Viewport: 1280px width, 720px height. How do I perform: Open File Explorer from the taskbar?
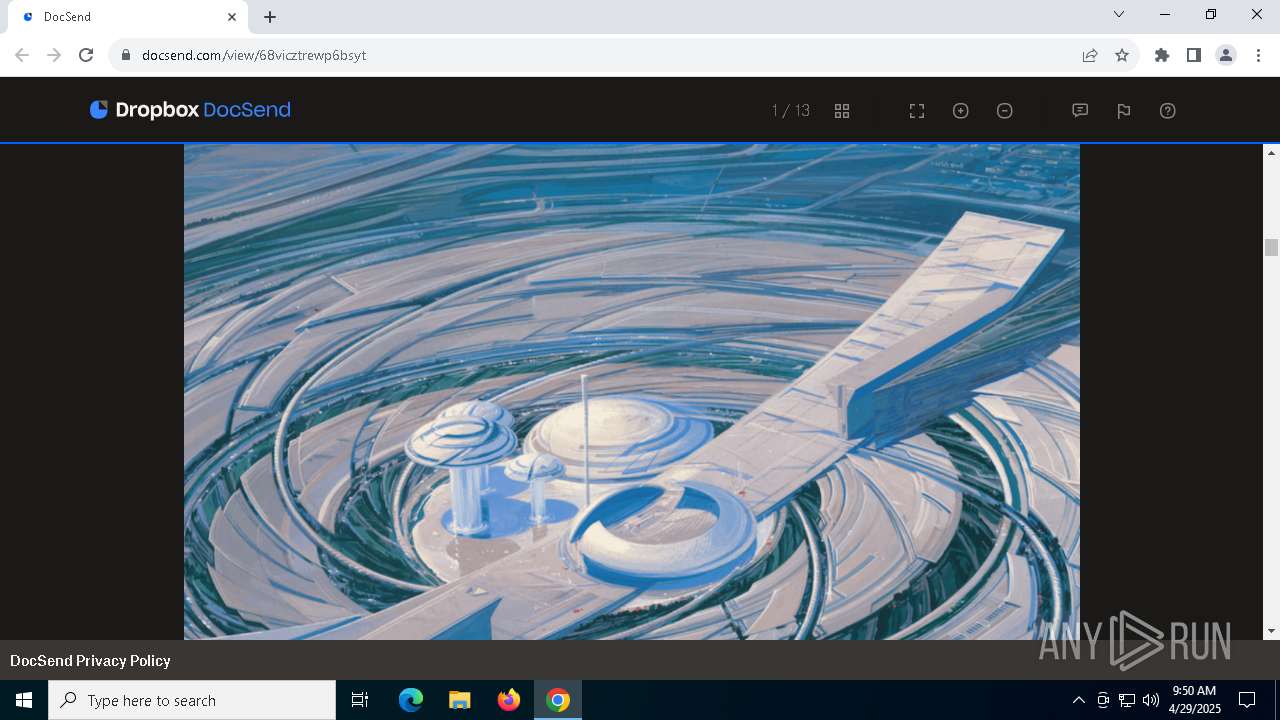[x=460, y=700]
